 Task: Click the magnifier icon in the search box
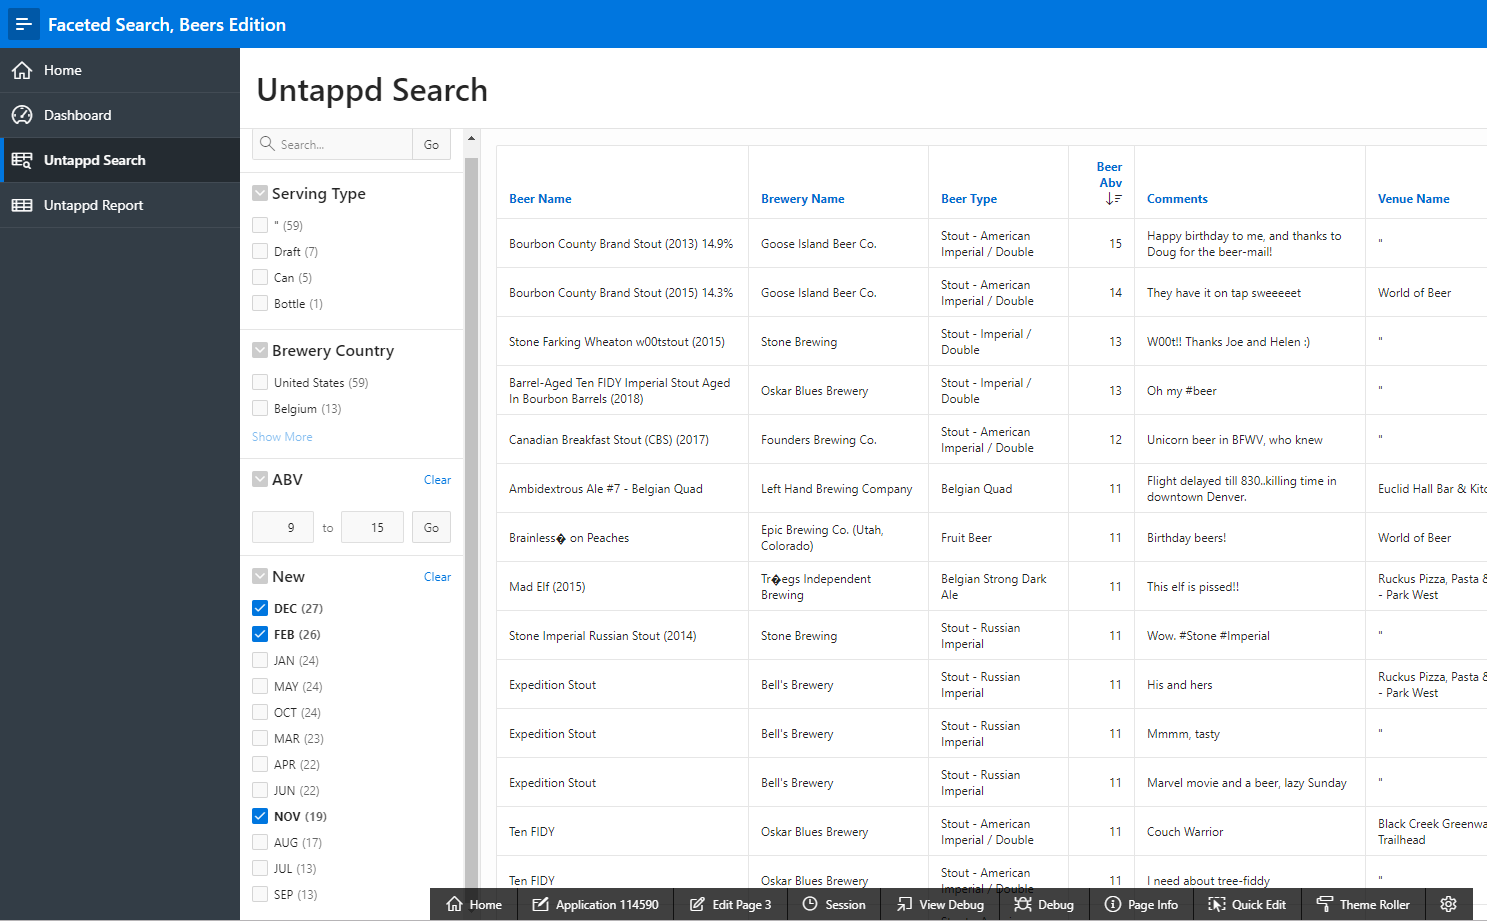coord(267,144)
